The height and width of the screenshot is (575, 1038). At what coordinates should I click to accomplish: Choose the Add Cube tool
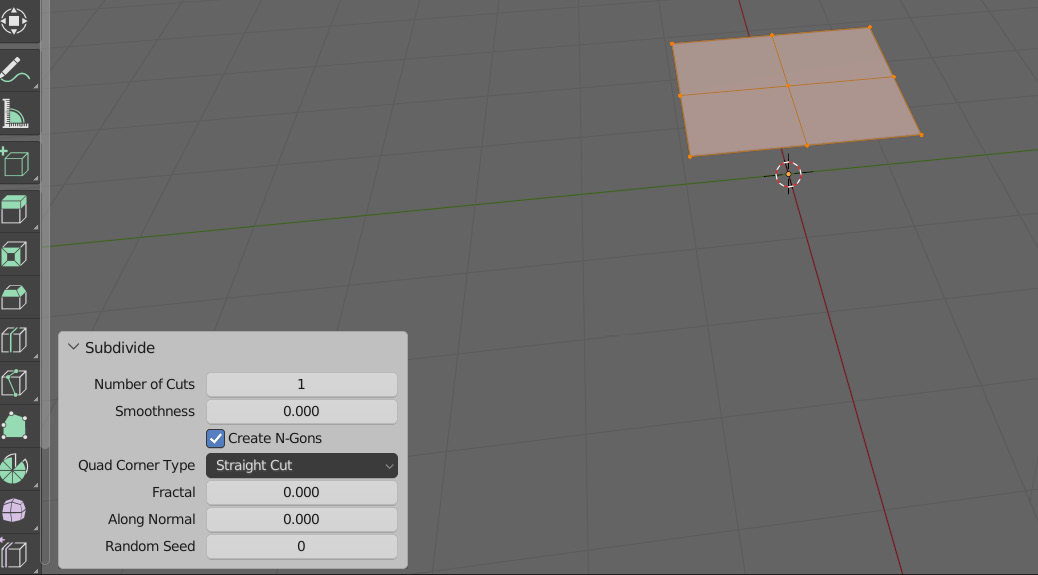tap(15, 163)
